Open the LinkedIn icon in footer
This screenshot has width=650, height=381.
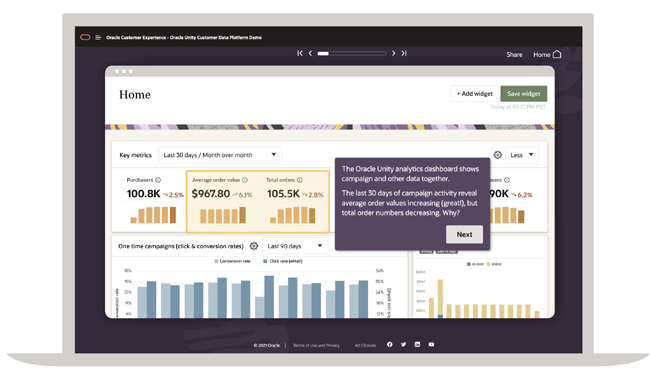(417, 345)
